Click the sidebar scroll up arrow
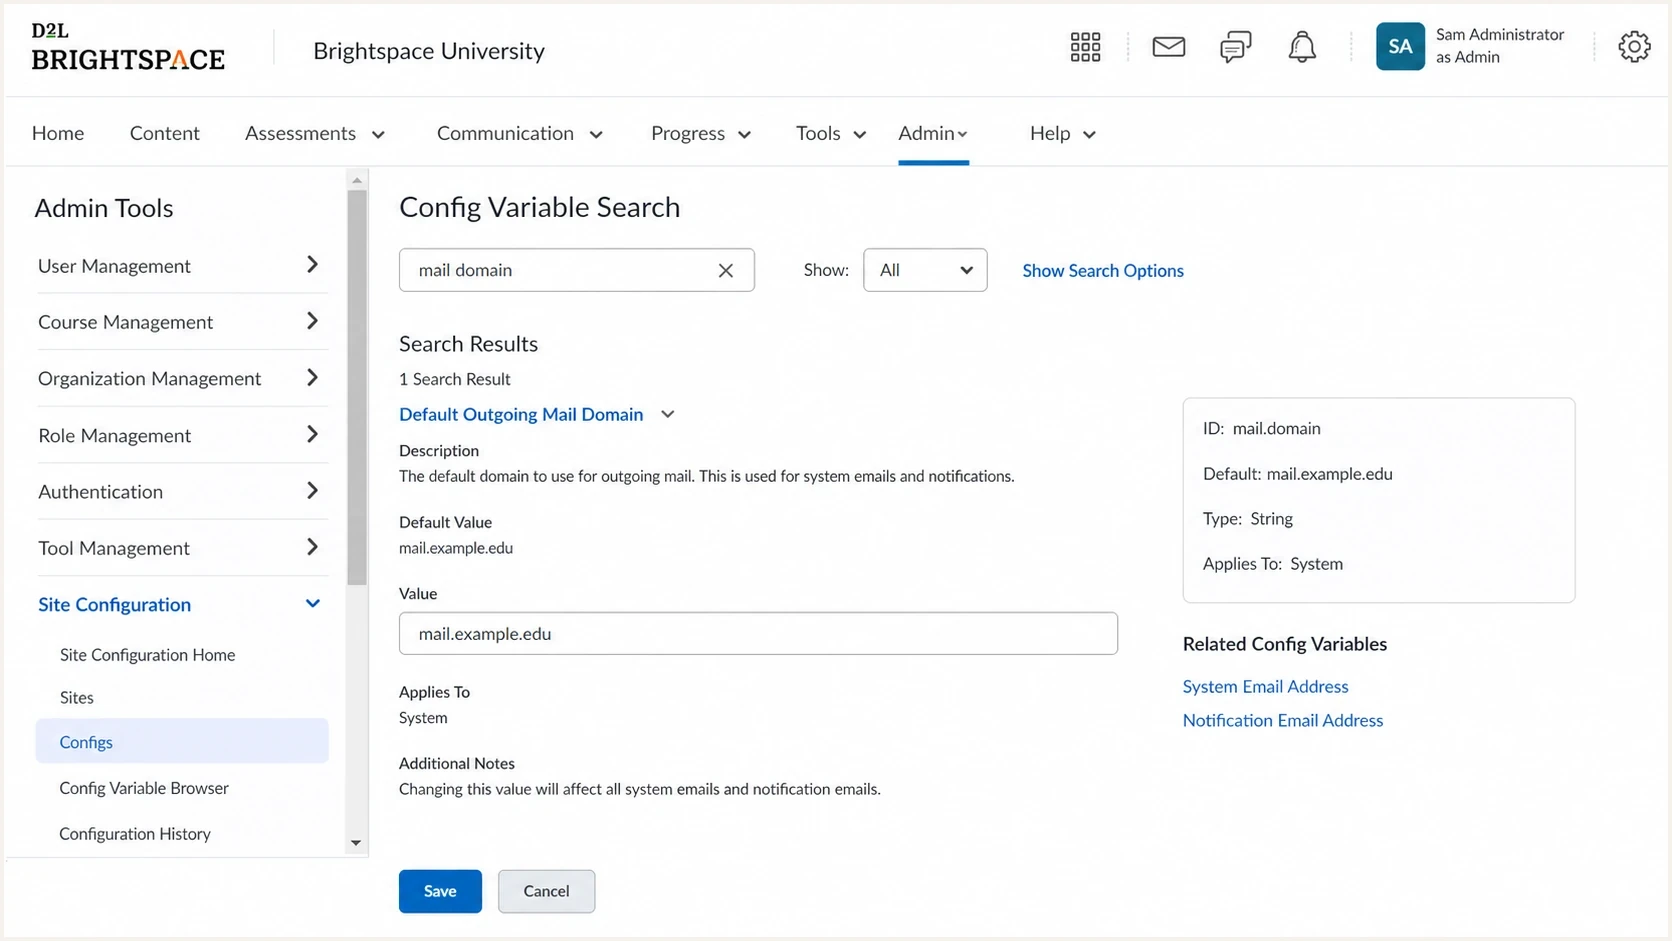1672x941 pixels. point(357,180)
